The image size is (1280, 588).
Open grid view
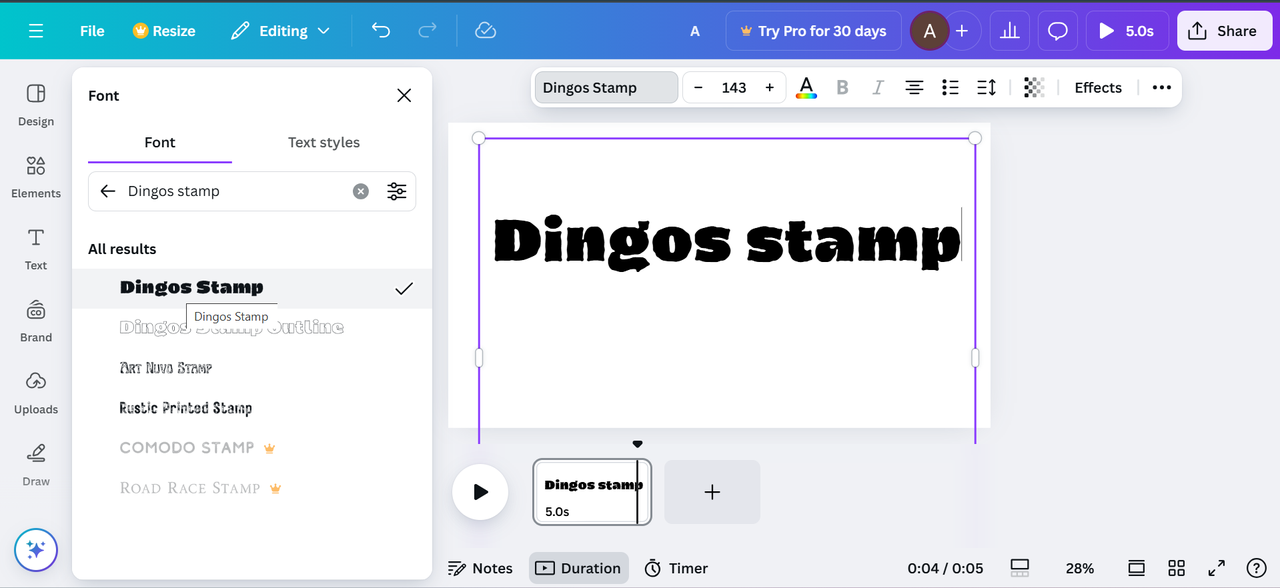pos(1176,568)
